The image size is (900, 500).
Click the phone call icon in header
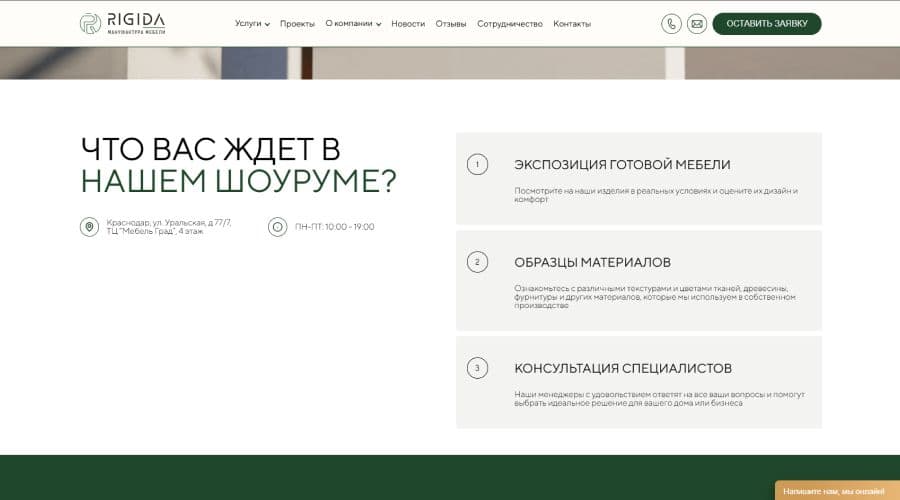tap(671, 24)
